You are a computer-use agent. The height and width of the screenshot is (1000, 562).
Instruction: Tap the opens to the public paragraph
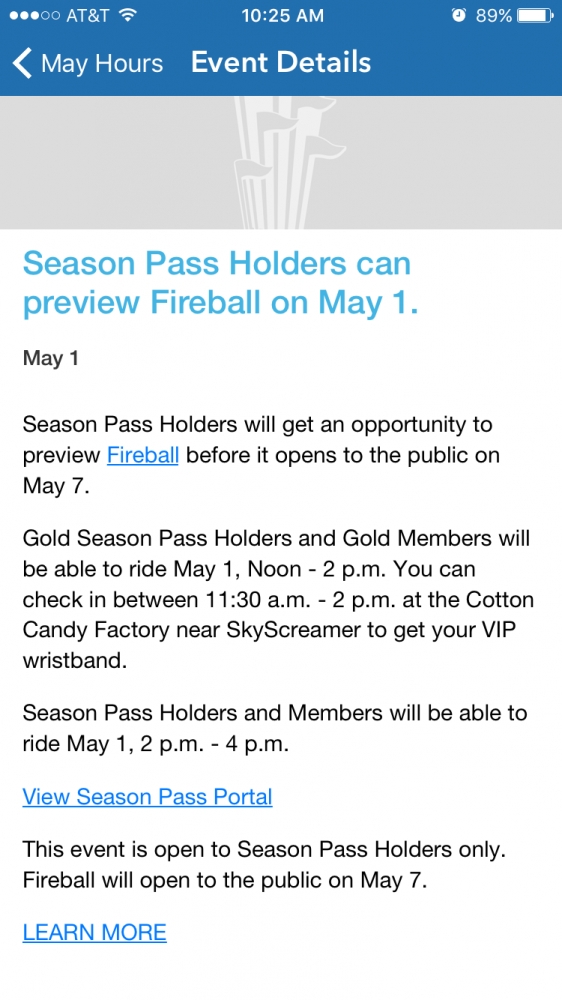point(262,455)
